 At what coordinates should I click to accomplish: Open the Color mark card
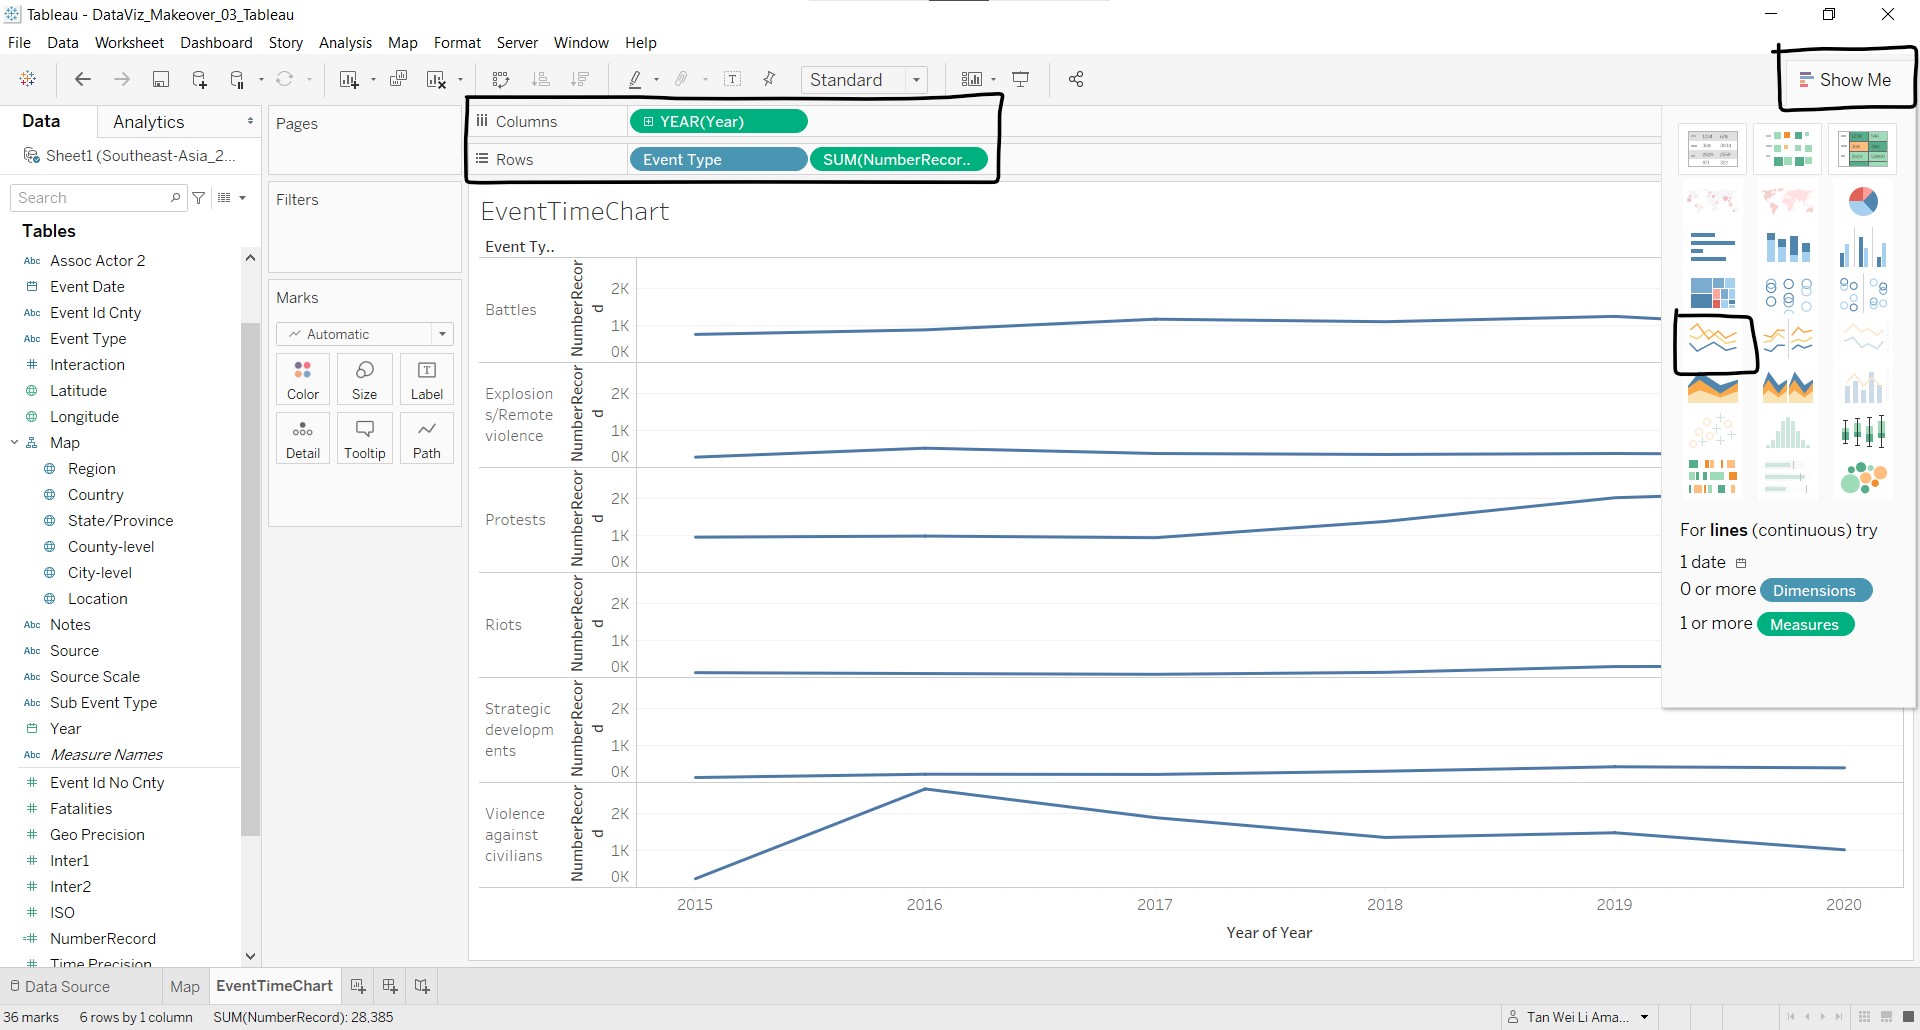303,380
